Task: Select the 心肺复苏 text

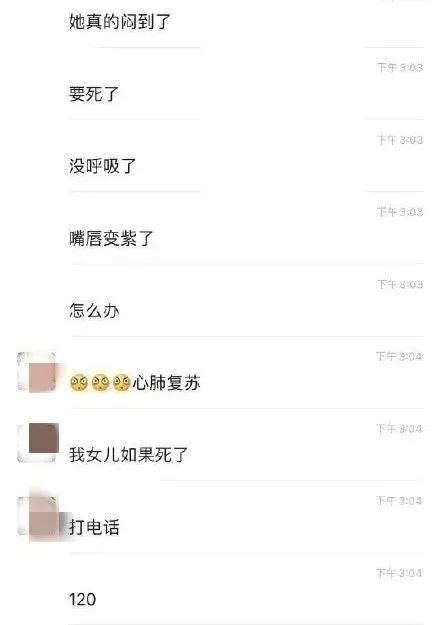Action: coord(166,383)
